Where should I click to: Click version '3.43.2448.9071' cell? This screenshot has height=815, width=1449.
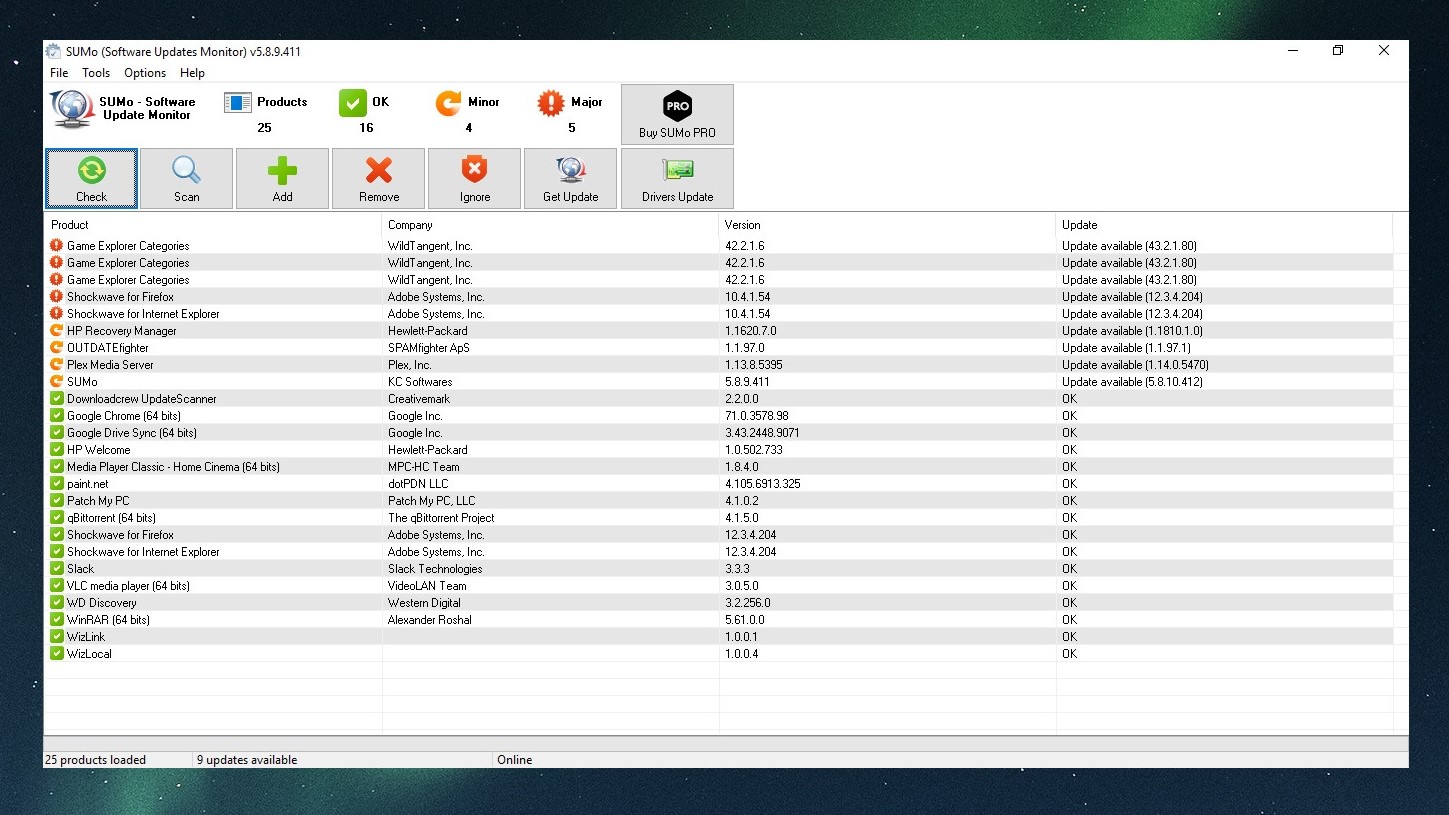coord(762,433)
